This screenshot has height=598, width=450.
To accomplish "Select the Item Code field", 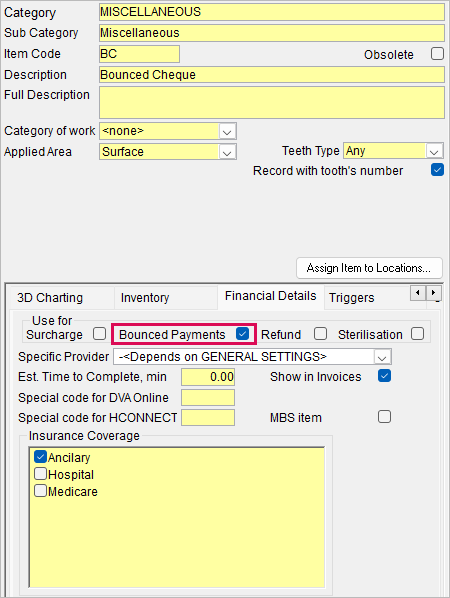I will pos(139,54).
